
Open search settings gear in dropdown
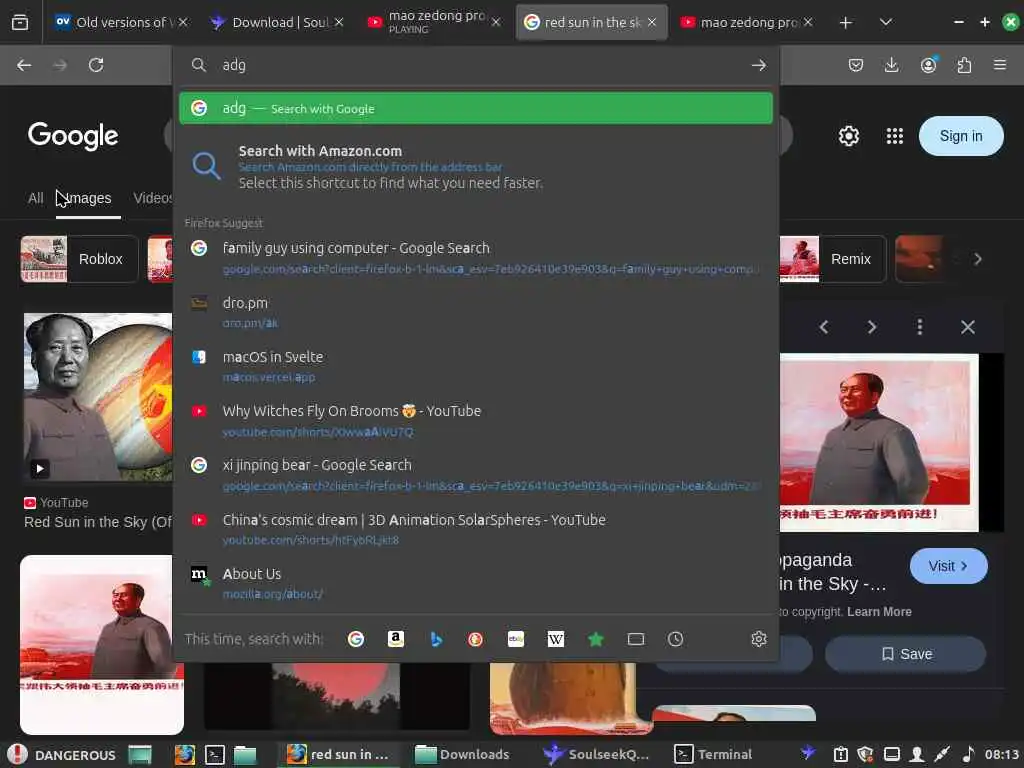click(x=759, y=639)
